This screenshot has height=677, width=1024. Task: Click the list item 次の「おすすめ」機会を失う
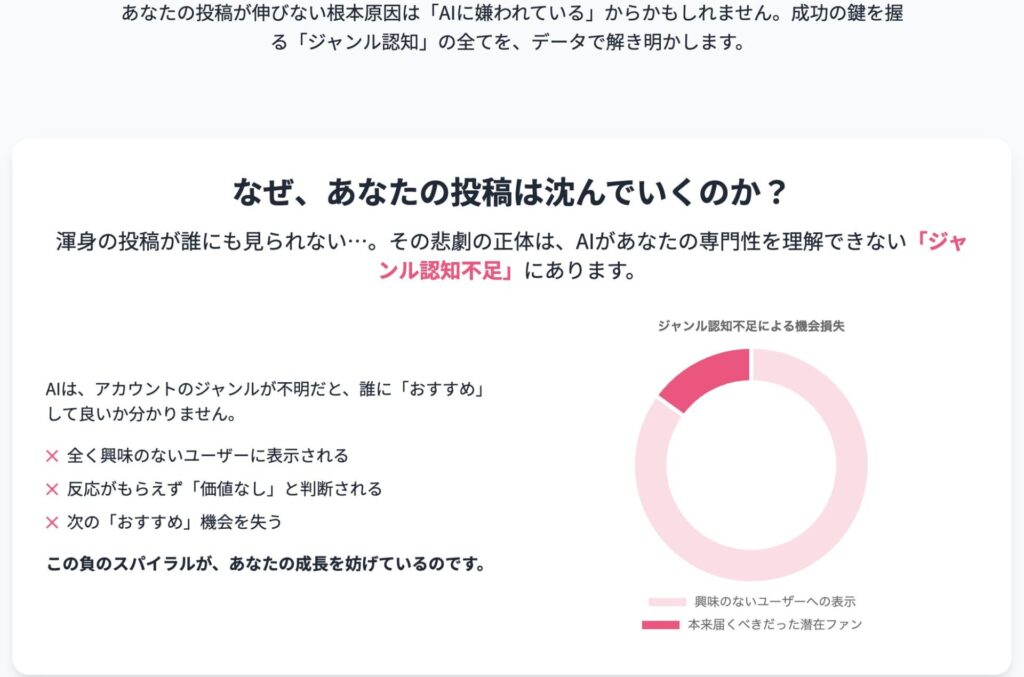coord(174,522)
